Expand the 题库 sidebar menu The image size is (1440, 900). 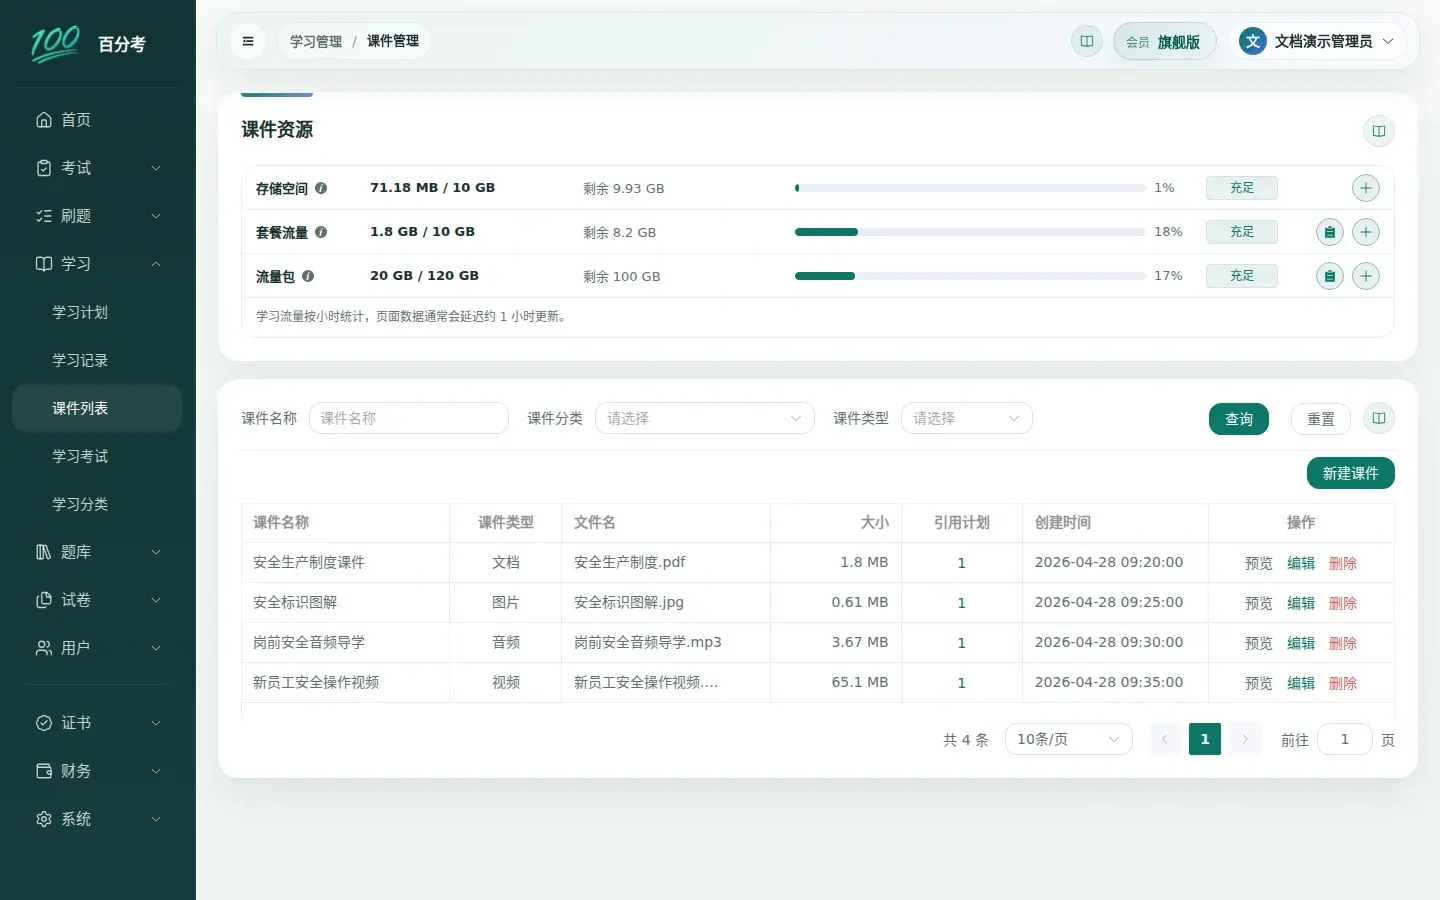97,552
